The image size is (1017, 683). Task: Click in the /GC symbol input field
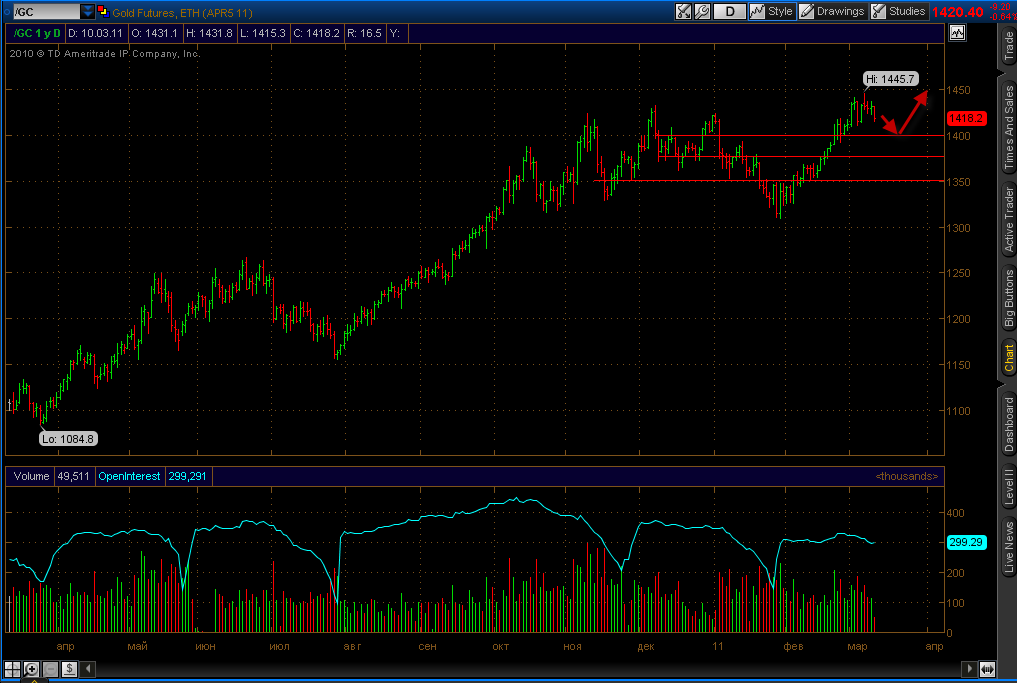[x=46, y=12]
